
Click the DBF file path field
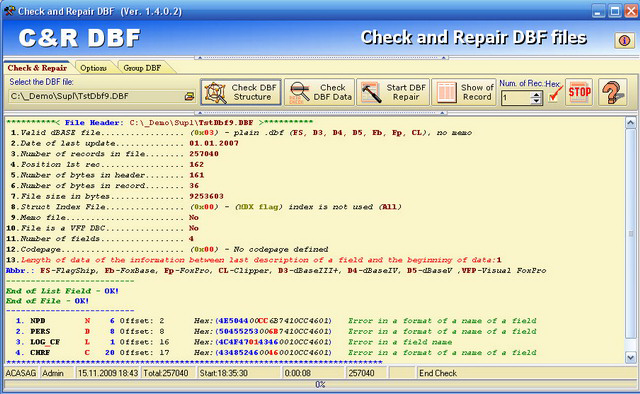coord(96,96)
